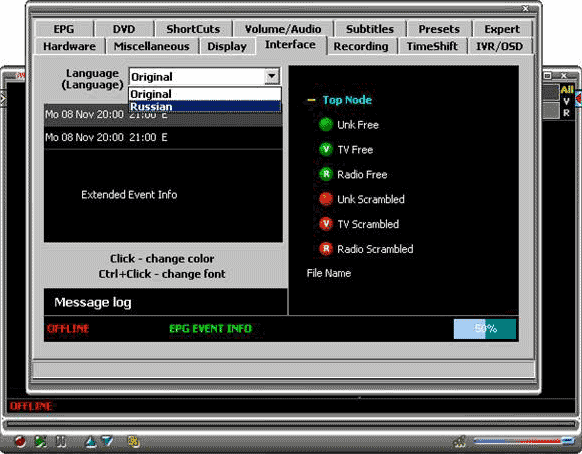Click the red V icon for TV Scrambled
Image resolution: width=582 pixels, height=454 pixels.
click(326, 224)
